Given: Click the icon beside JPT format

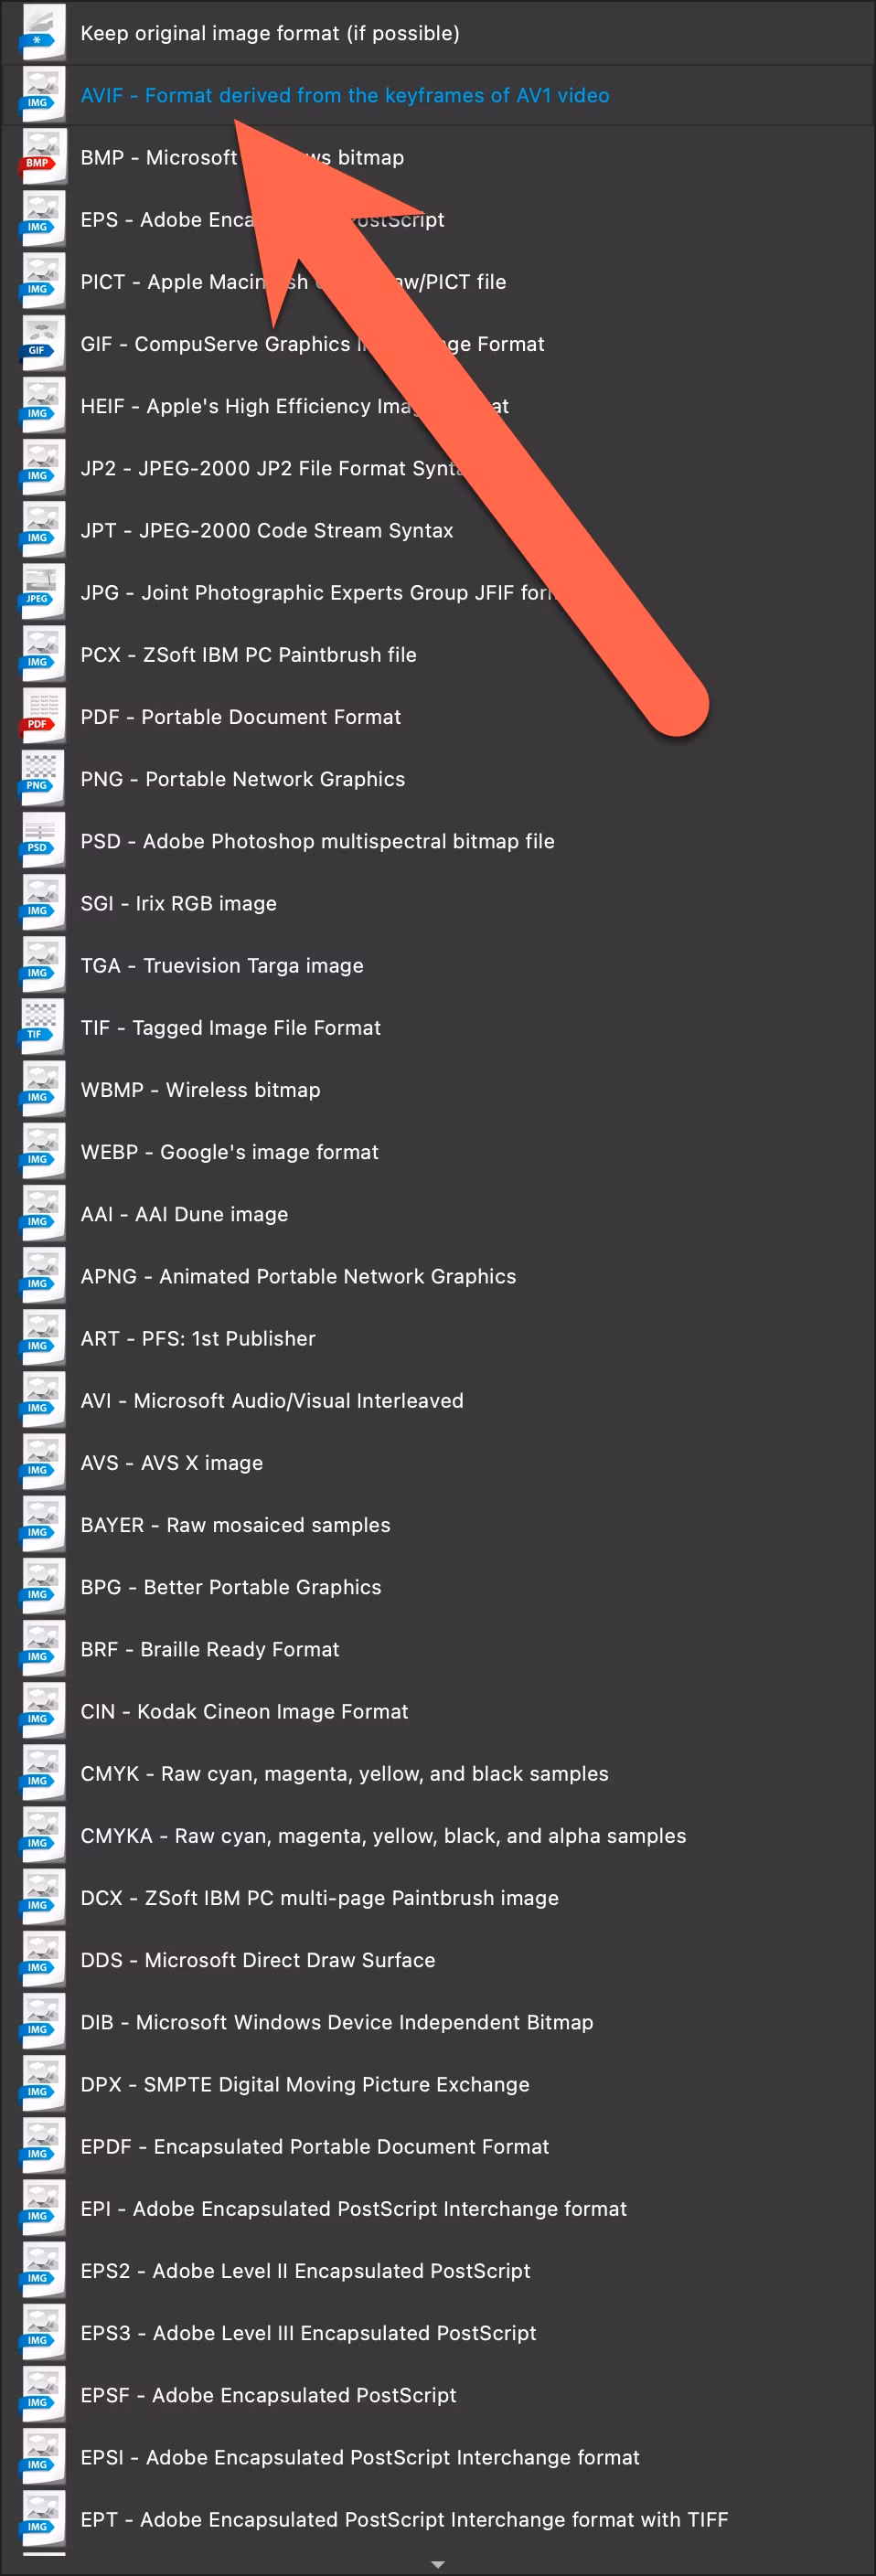Looking at the screenshot, I should pos(42,530).
